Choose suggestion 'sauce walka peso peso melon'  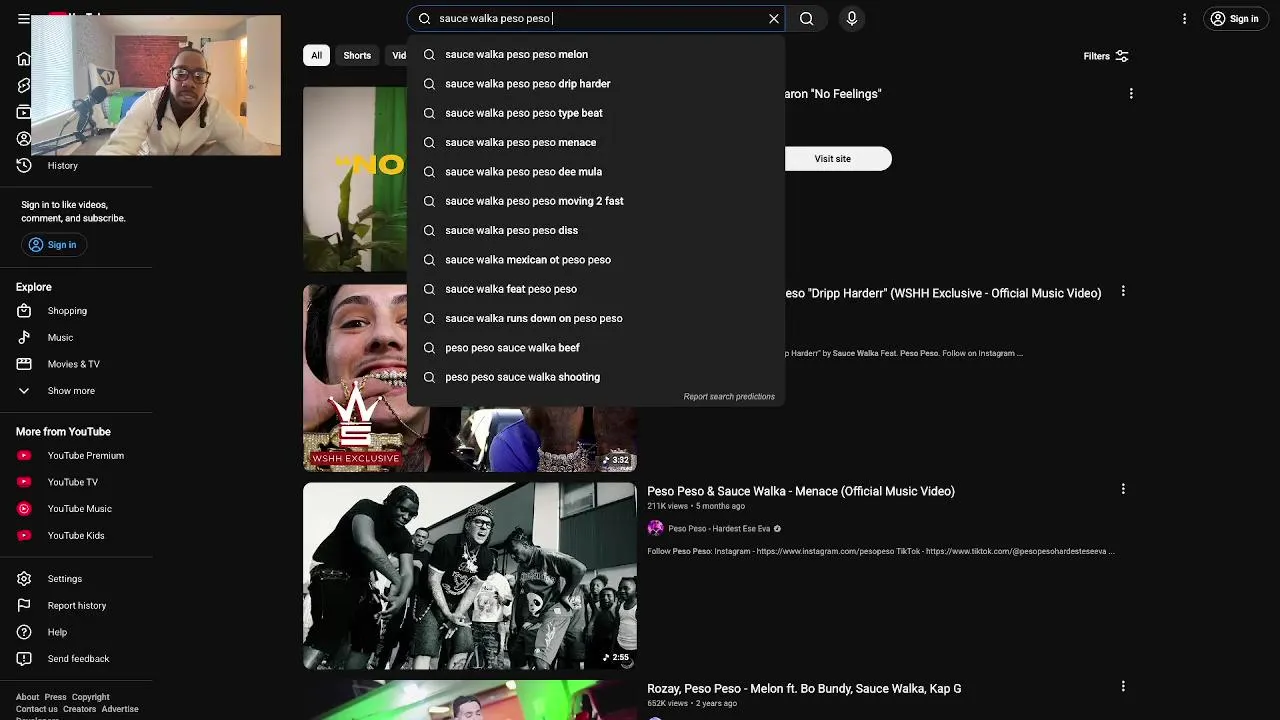pyautogui.click(x=596, y=55)
